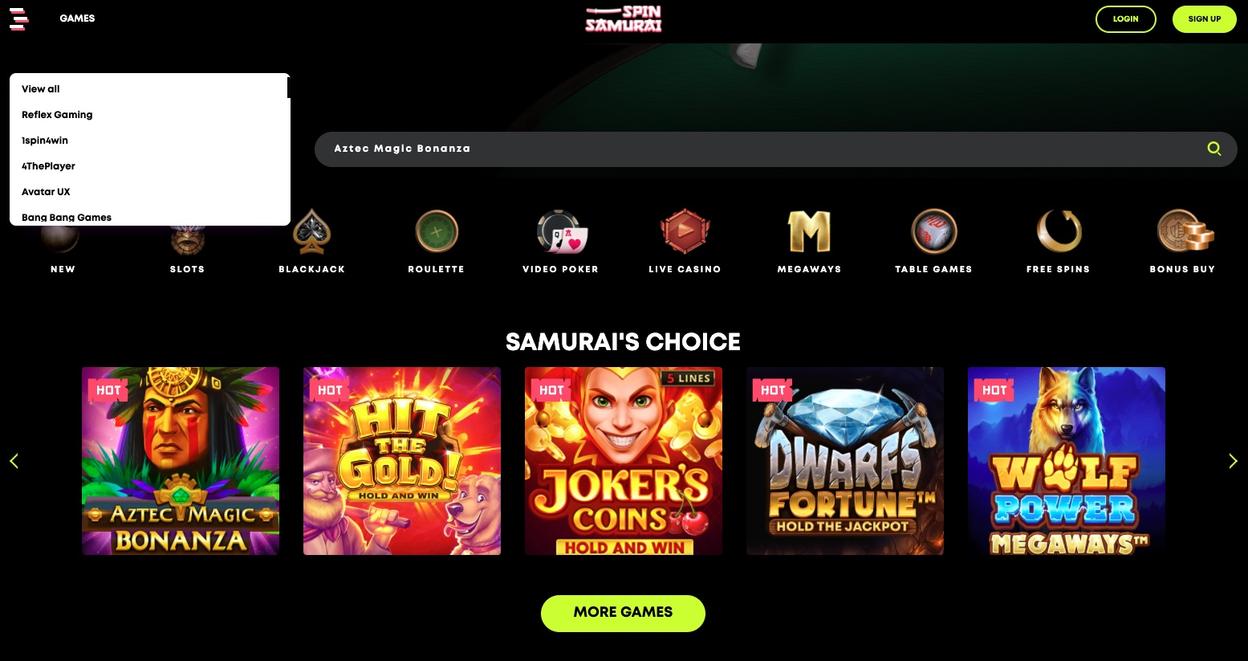Open Wolf Power Megaways game thumbnail
Screen dimensions: 1248x661
tap(1066, 461)
